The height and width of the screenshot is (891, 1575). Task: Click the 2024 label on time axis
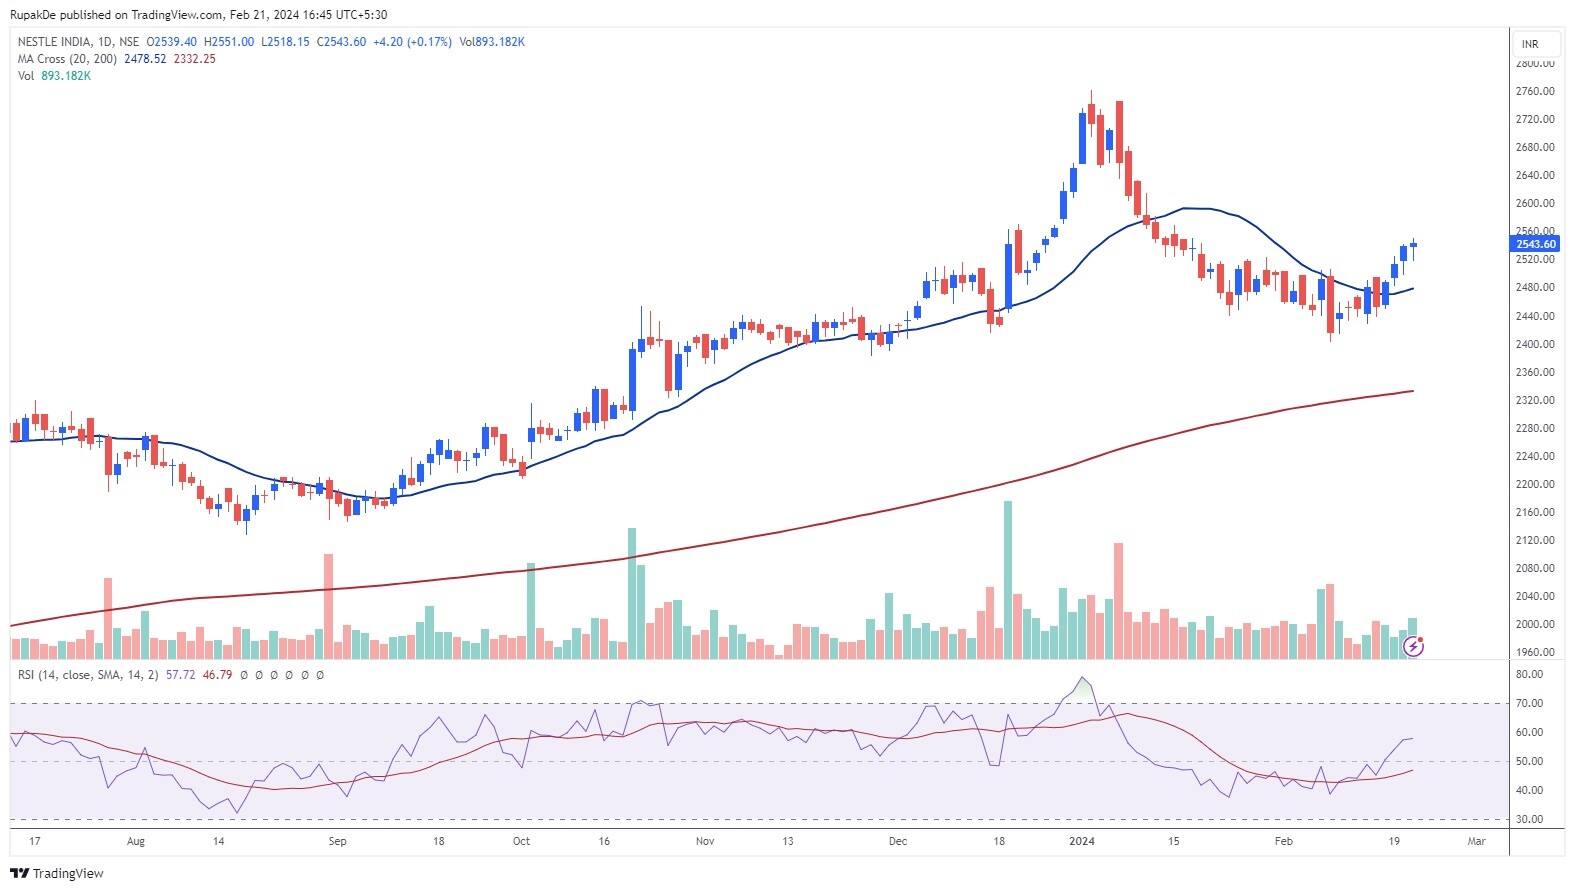pos(1082,842)
